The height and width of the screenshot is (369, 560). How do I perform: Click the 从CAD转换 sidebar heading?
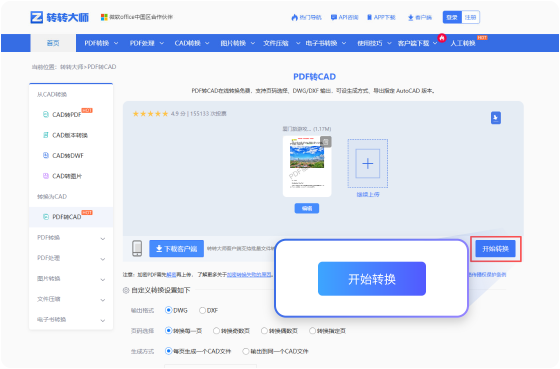coord(52,95)
